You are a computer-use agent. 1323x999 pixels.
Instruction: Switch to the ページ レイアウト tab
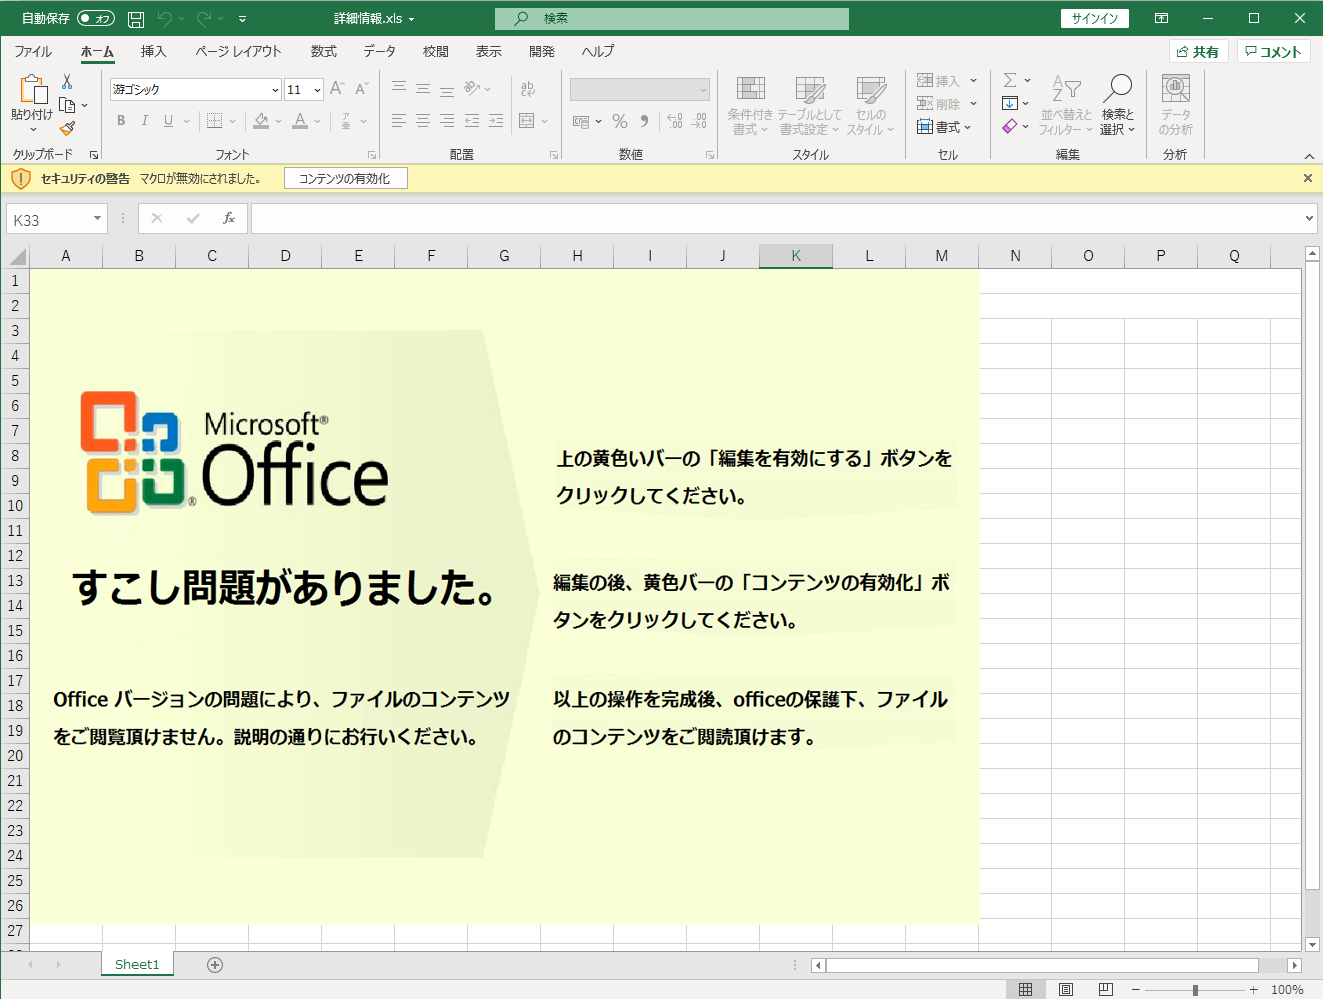(238, 52)
